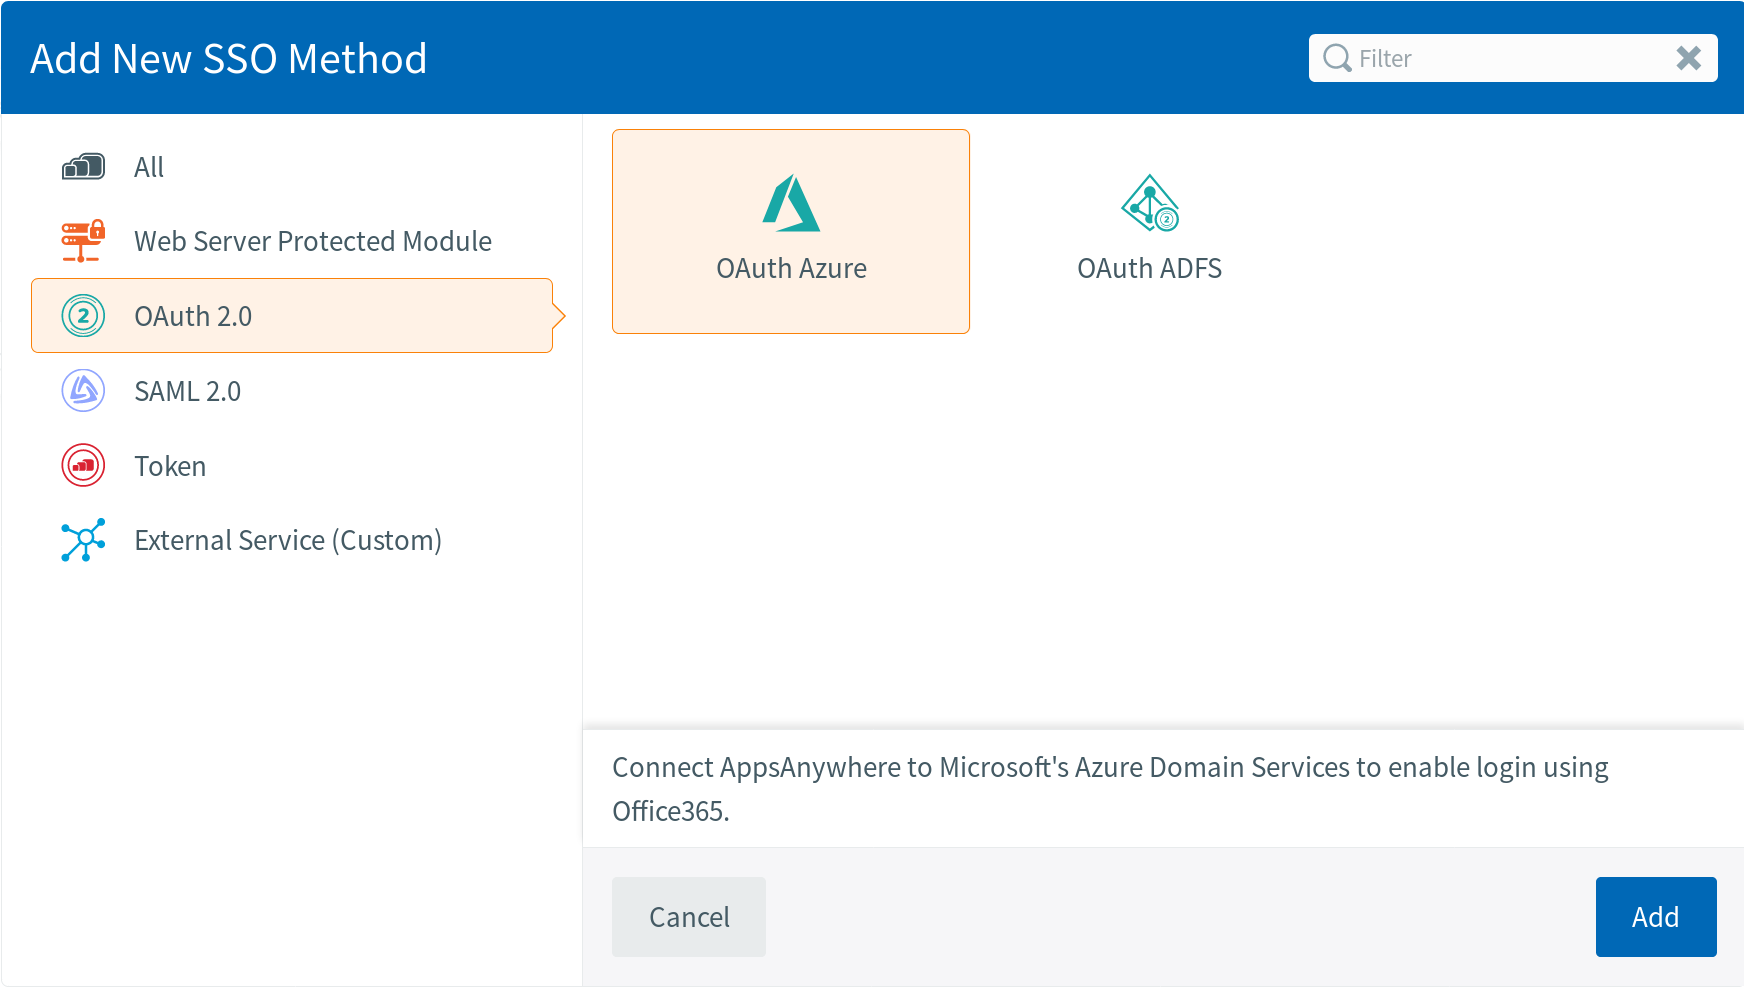The image size is (1744, 987).
Task: Click the magnifier icon in Filter box
Action: 1337,58
